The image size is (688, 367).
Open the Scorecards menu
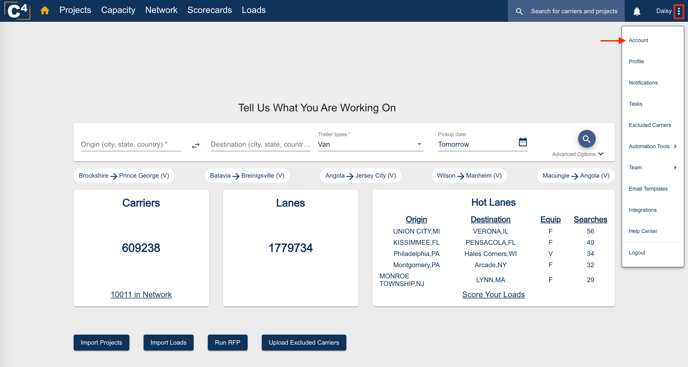coord(209,10)
